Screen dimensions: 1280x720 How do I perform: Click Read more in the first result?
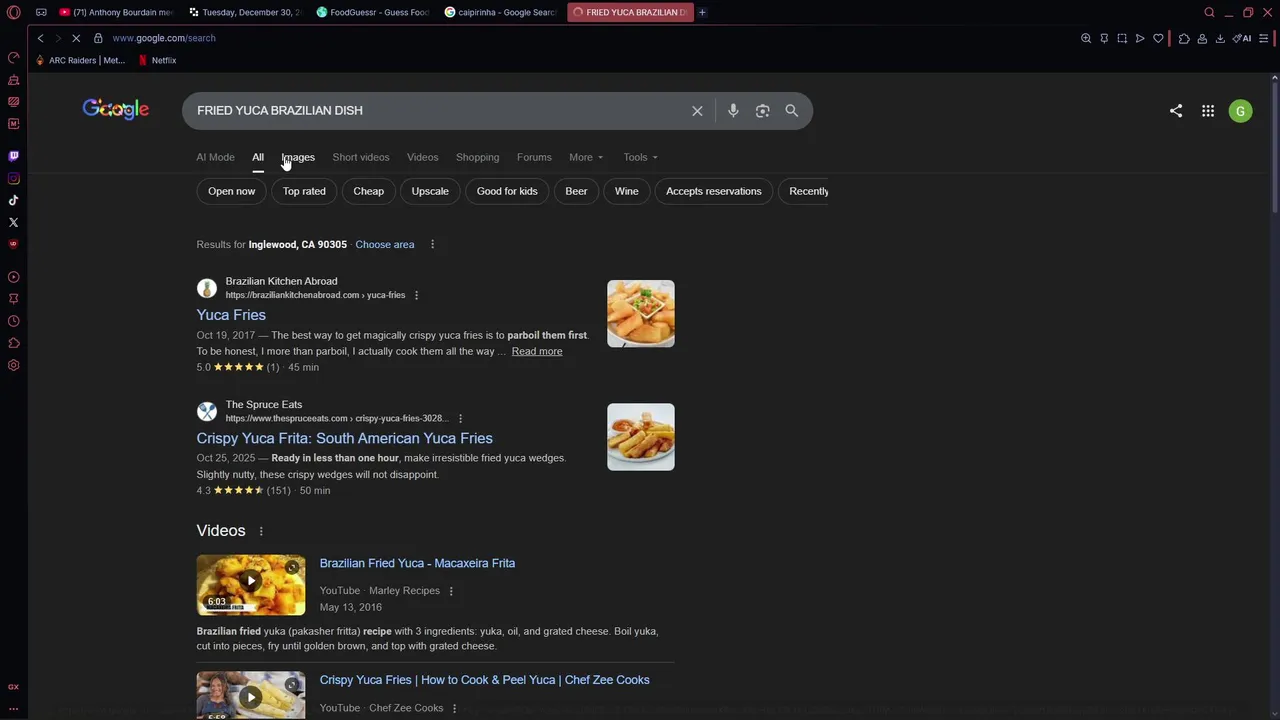537,351
